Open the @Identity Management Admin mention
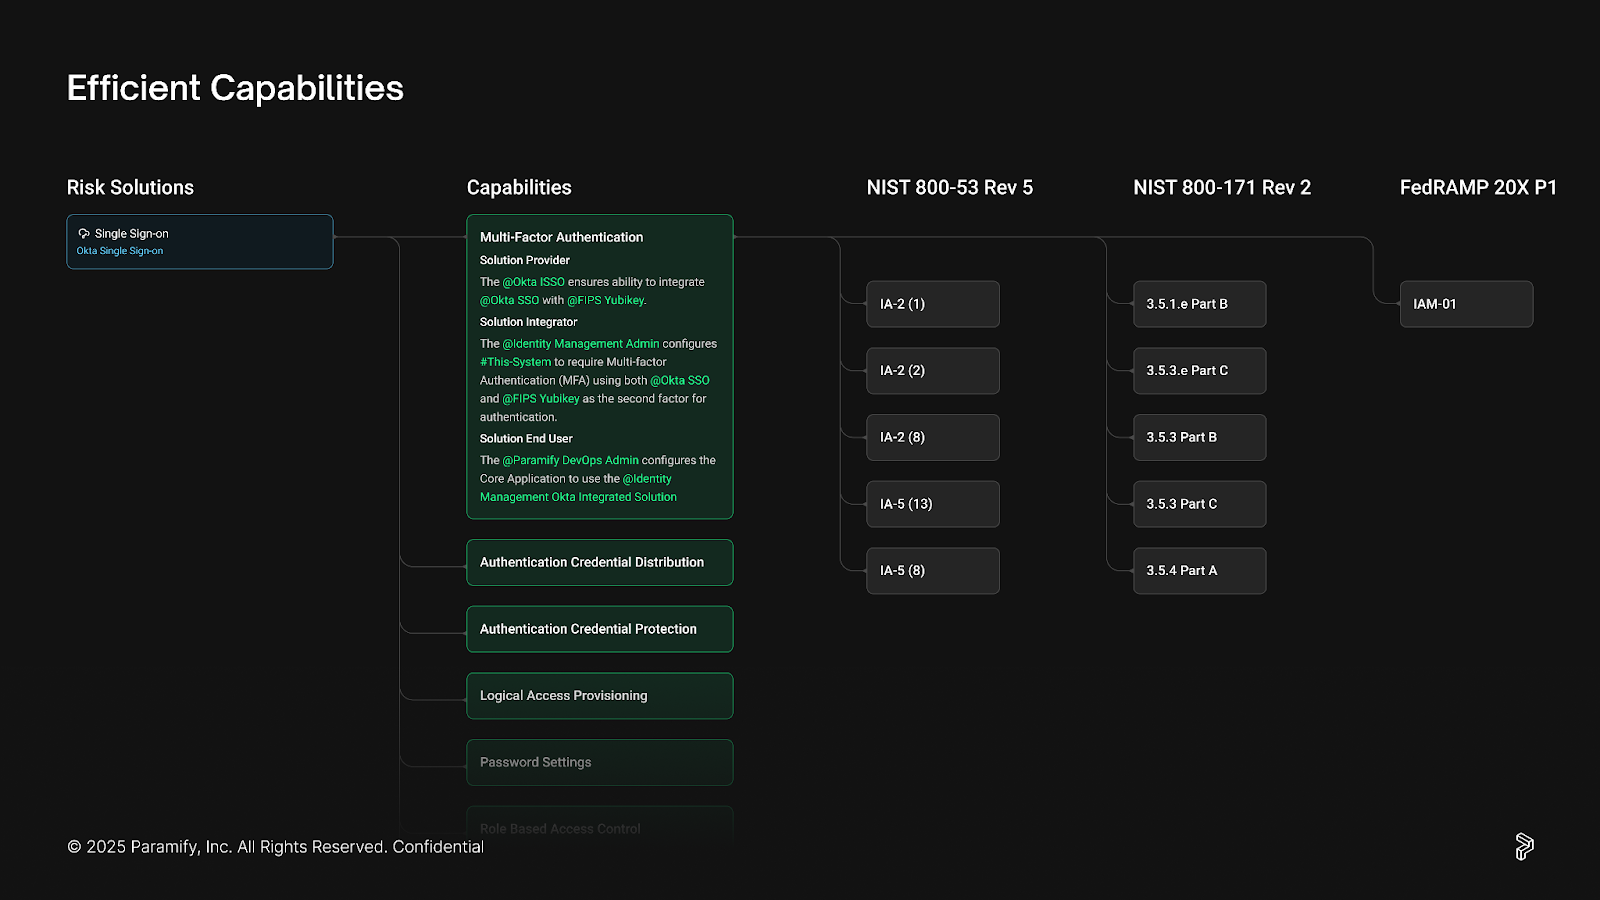 point(581,344)
